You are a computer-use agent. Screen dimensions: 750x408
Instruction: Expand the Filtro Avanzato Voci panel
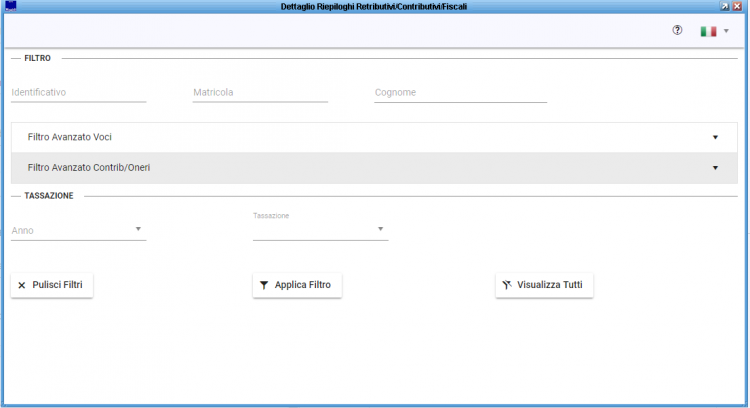click(x=374, y=137)
